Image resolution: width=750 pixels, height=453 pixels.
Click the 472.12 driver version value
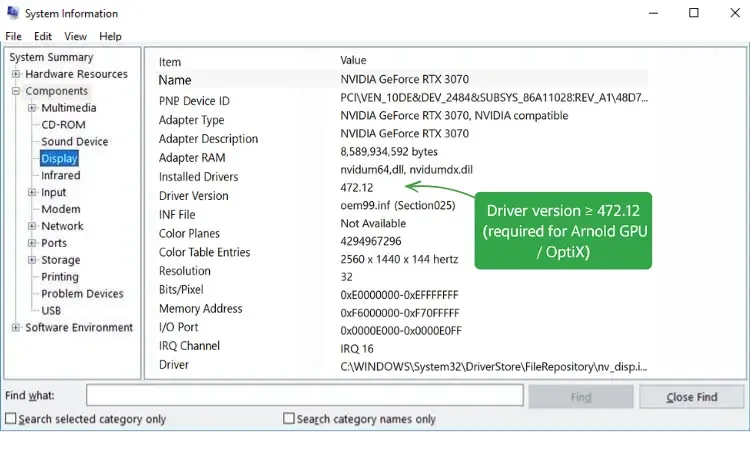(357, 188)
